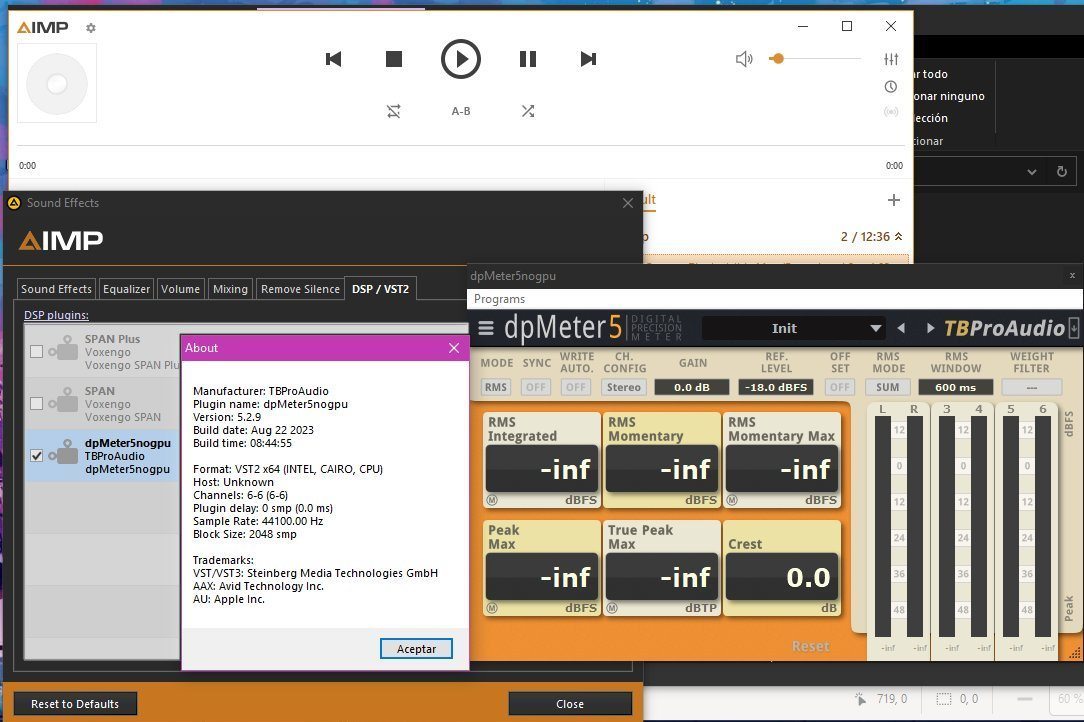This screenshot has width=1084, height=722.
Task: Seek along the track progress bar
Action: (x=460, y=146)
